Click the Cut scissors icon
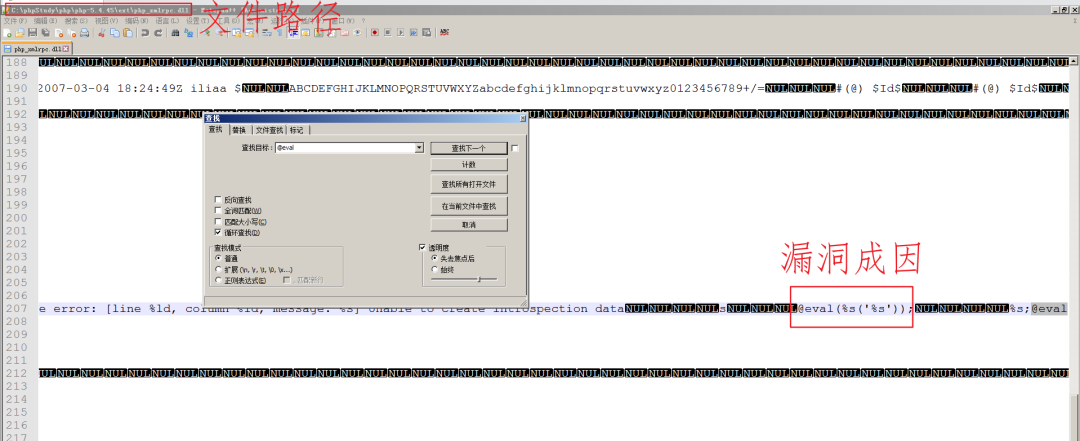Image resolution: width=1080 pixels, height=441 pixels. point(101,32)
